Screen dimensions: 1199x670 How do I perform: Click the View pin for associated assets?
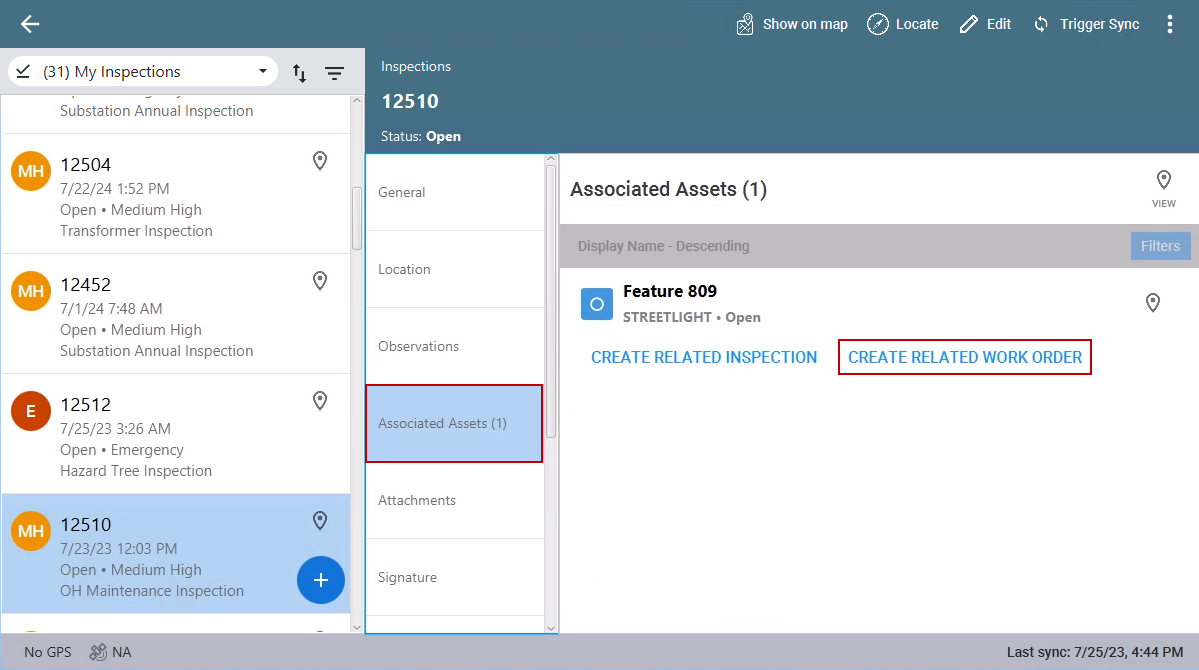pos(1163,187)
